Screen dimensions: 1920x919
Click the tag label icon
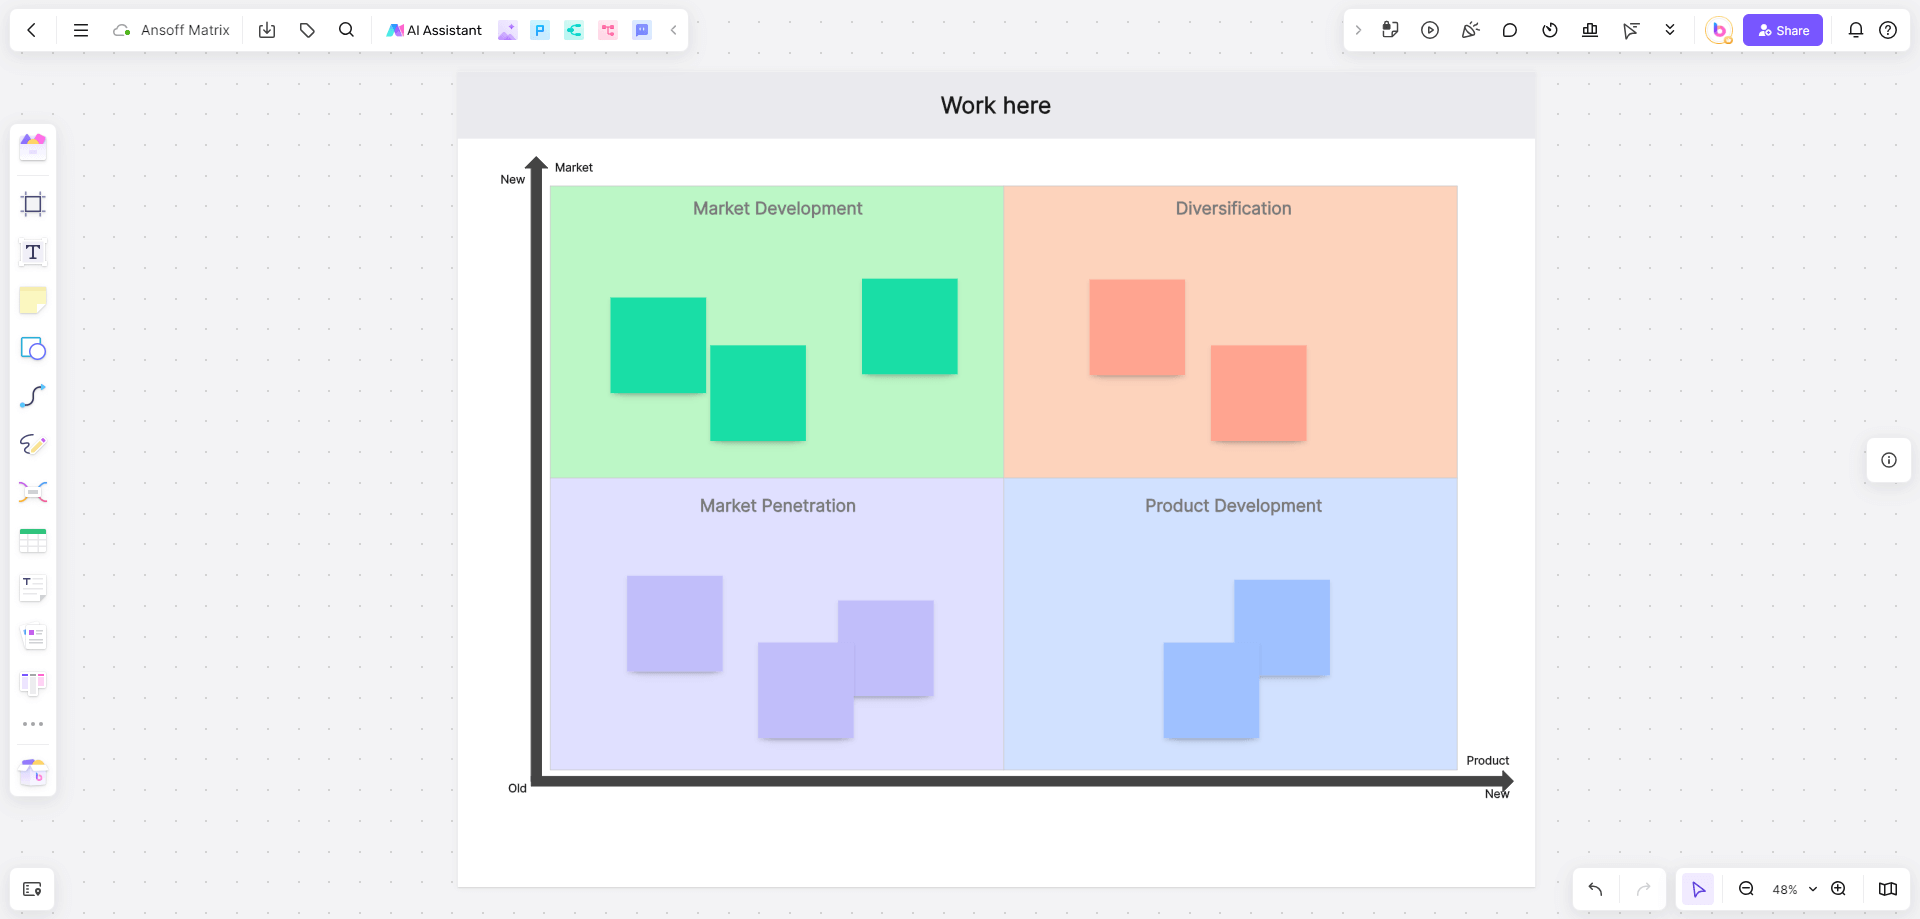pos(307,30)
